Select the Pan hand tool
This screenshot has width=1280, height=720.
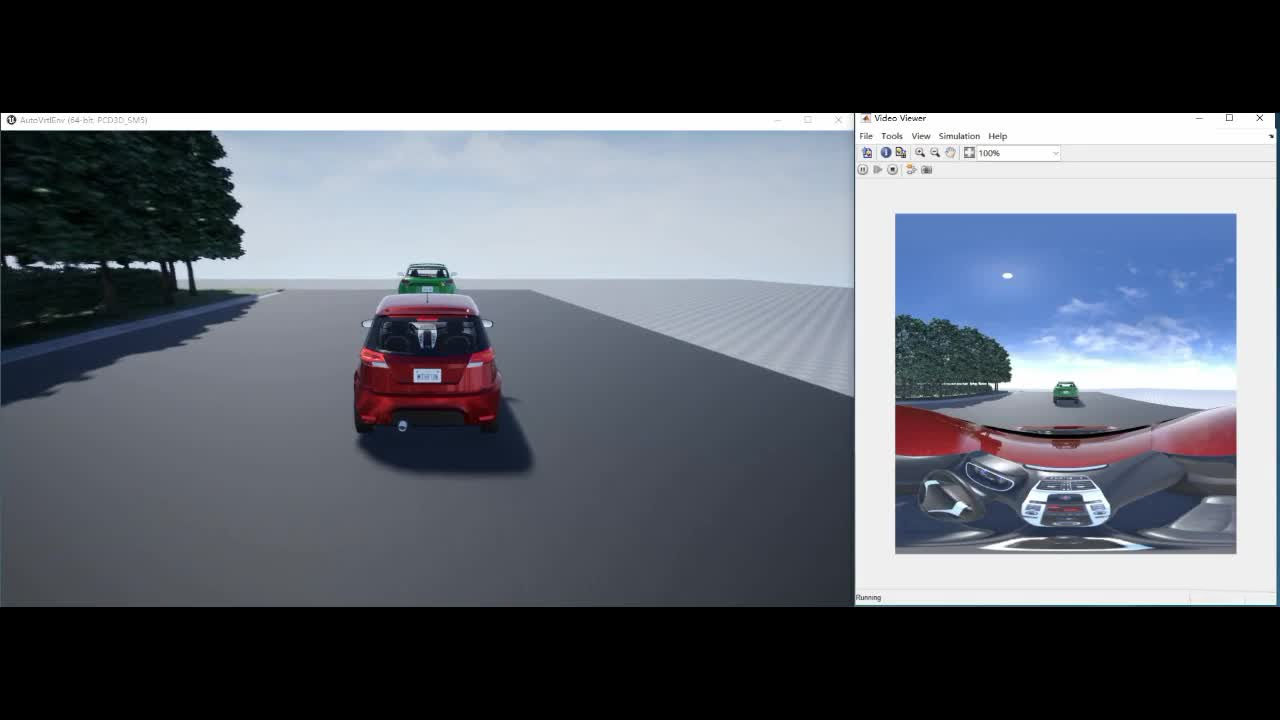pos(949,152)
